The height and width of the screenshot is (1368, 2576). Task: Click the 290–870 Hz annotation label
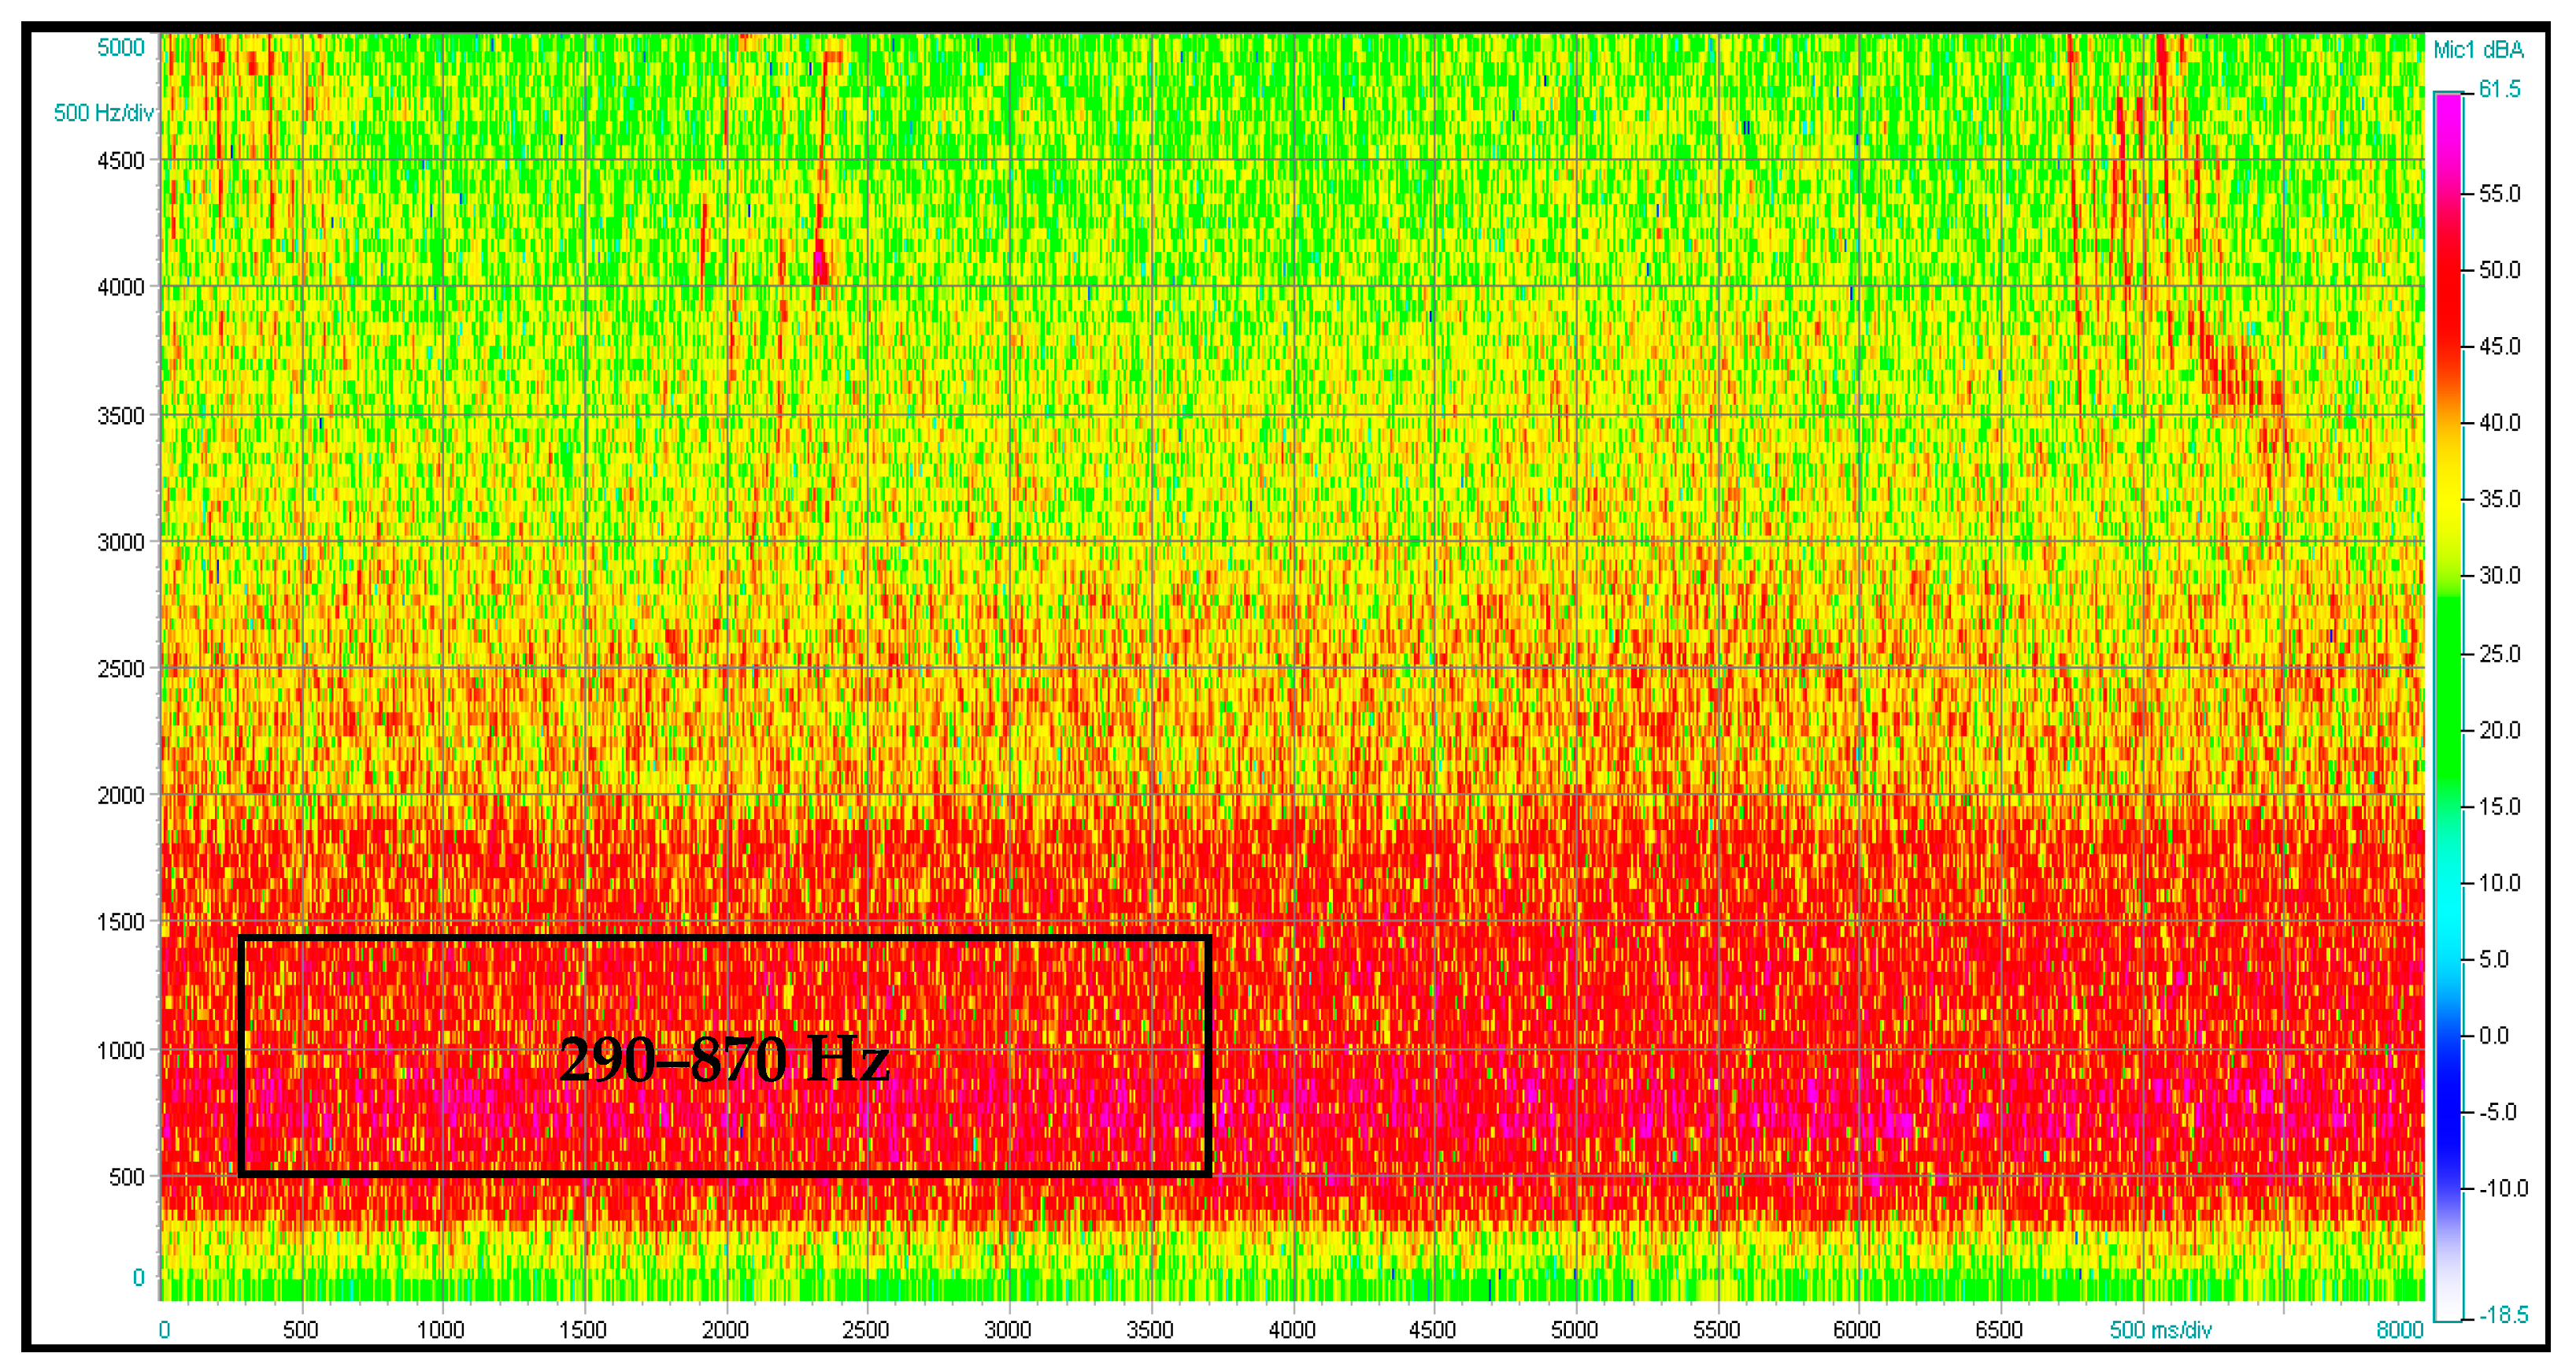(724, 1060)
